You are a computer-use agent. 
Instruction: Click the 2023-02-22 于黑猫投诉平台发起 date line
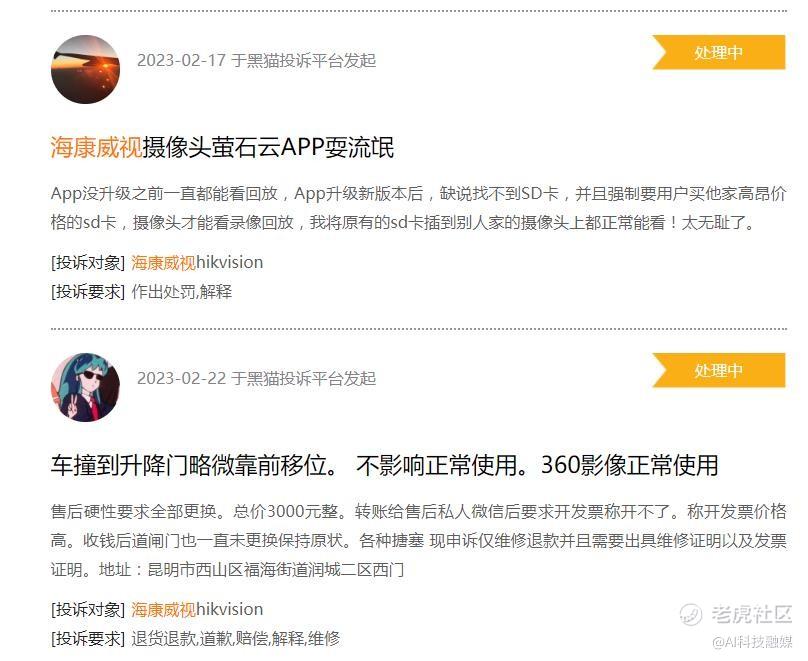[257, 379]
